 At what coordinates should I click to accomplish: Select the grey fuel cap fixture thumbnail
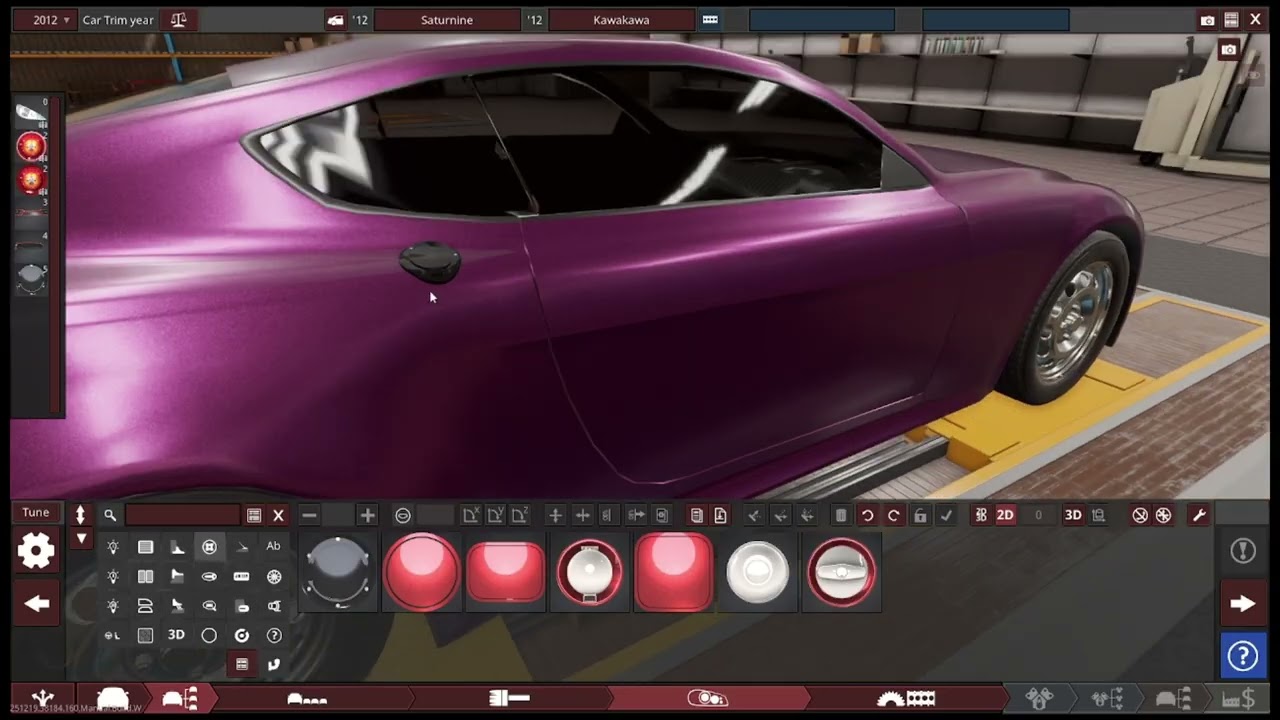click(338, 572)
